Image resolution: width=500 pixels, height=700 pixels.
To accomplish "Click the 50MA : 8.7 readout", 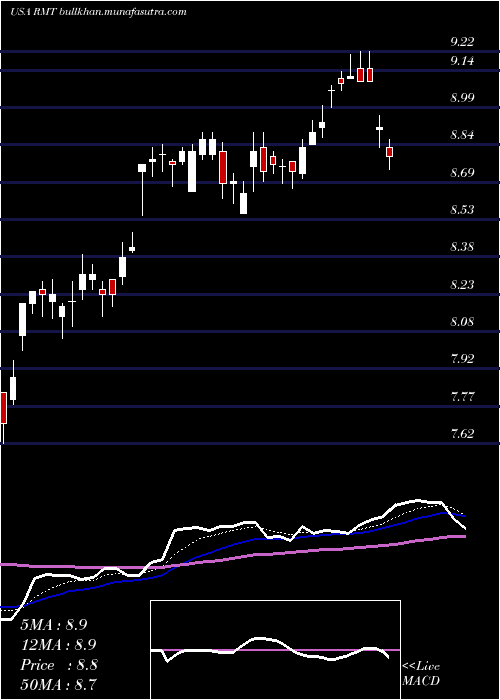I will coord(58,684).
